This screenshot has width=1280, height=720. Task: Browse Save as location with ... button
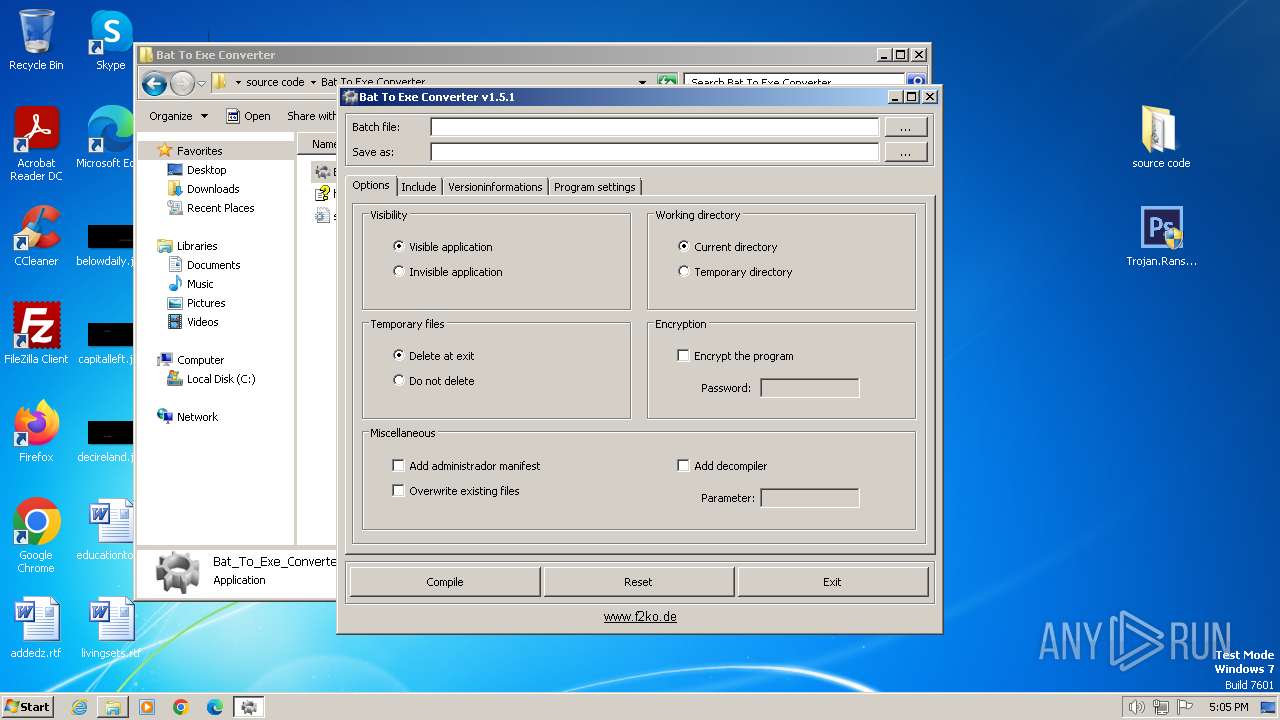[905, 152]
